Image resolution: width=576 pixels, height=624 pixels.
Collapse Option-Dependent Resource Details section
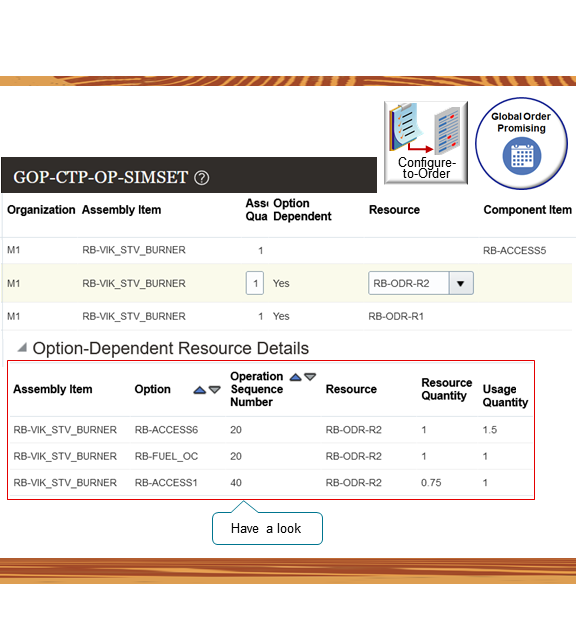(22, 347)
